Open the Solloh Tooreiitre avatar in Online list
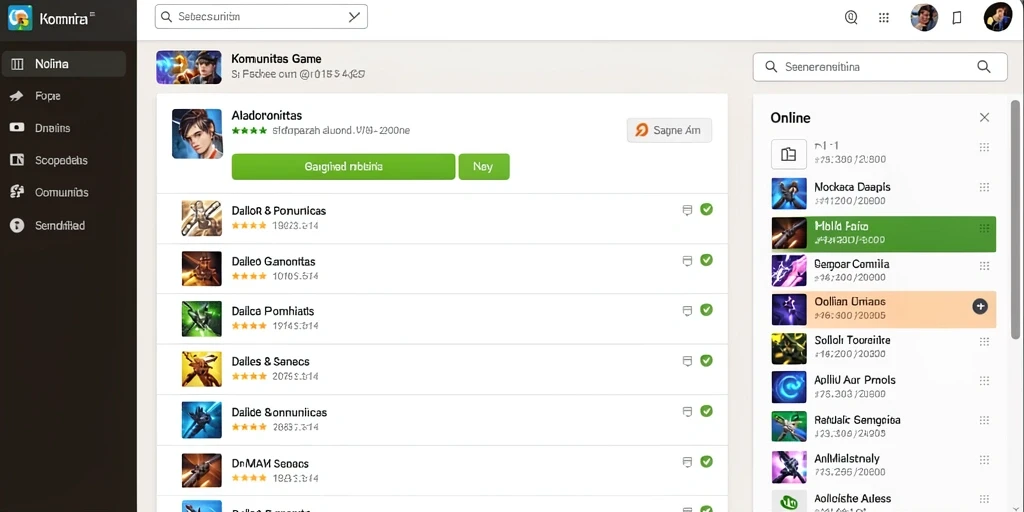 coord(789,348)
